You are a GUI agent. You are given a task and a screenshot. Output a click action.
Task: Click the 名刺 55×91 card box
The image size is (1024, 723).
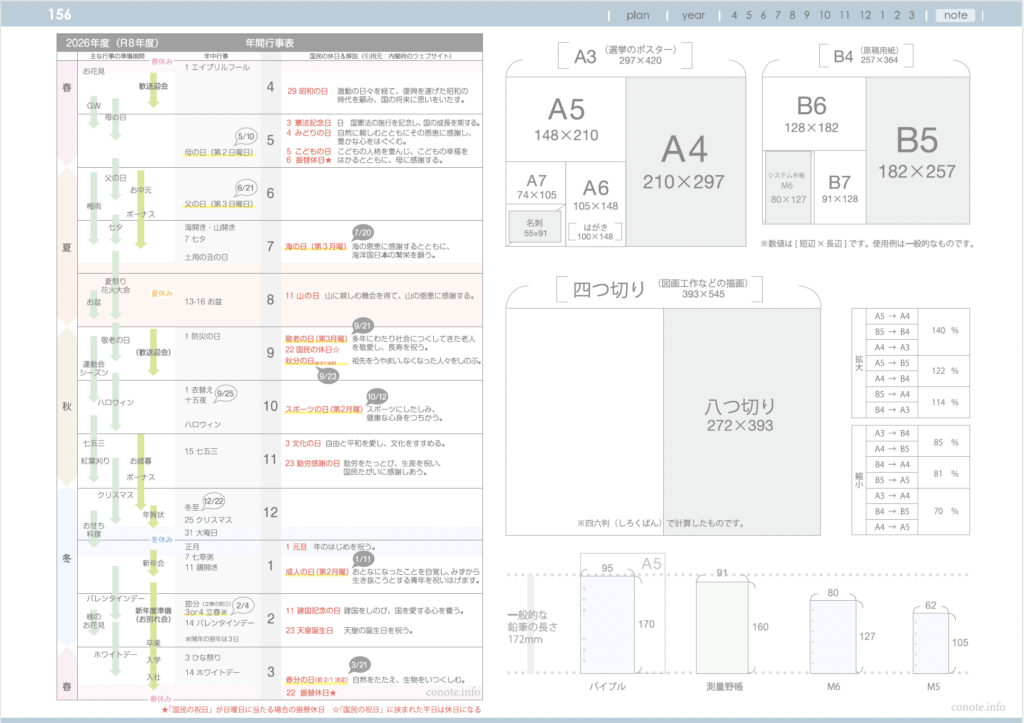[x=535, y=229]
